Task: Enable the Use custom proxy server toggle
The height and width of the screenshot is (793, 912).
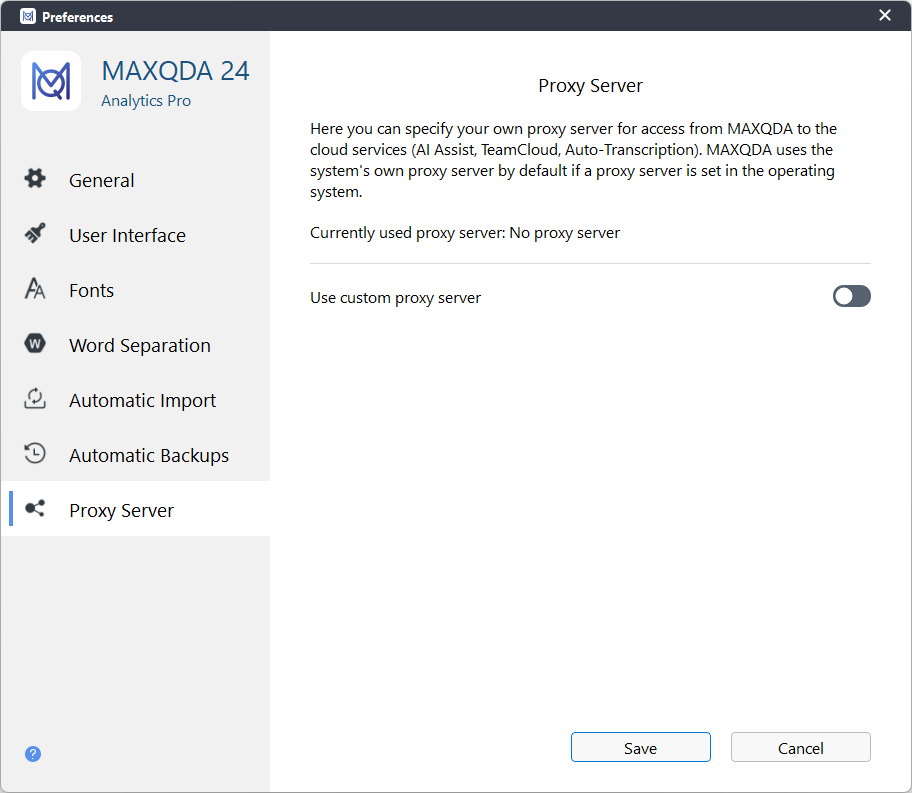Action: click(x=852, y=296)
